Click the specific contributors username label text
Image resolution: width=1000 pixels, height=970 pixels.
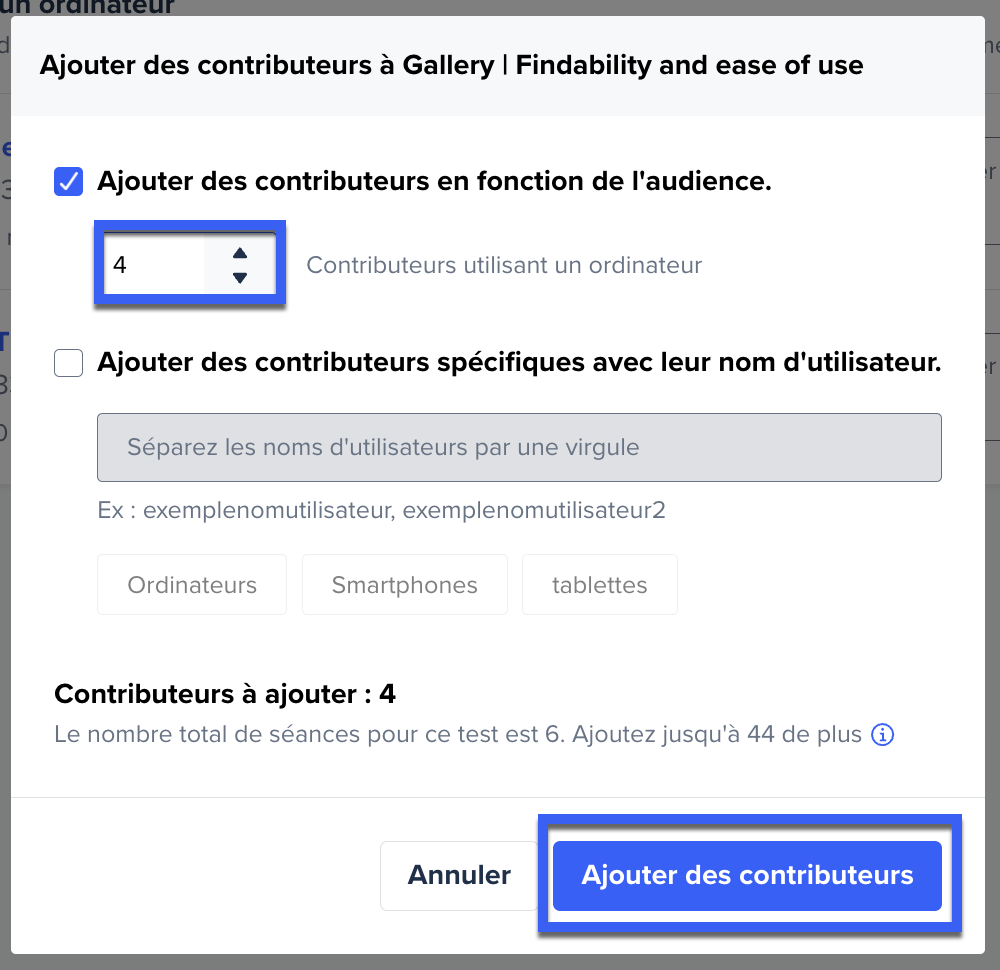point(519,362)
